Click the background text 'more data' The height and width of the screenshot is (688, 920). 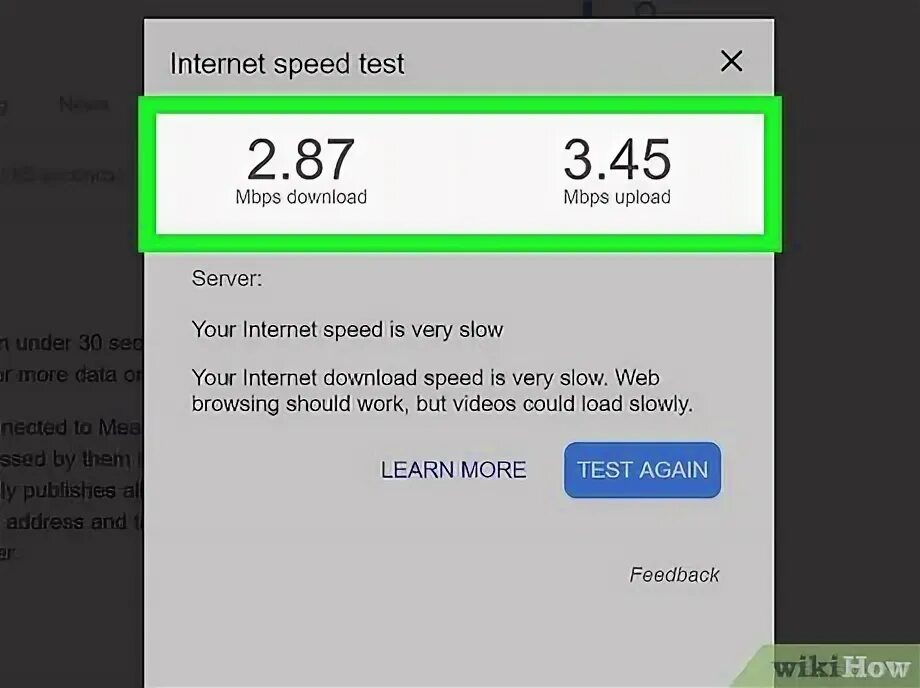pyautogui.click(x=67, y=374)
